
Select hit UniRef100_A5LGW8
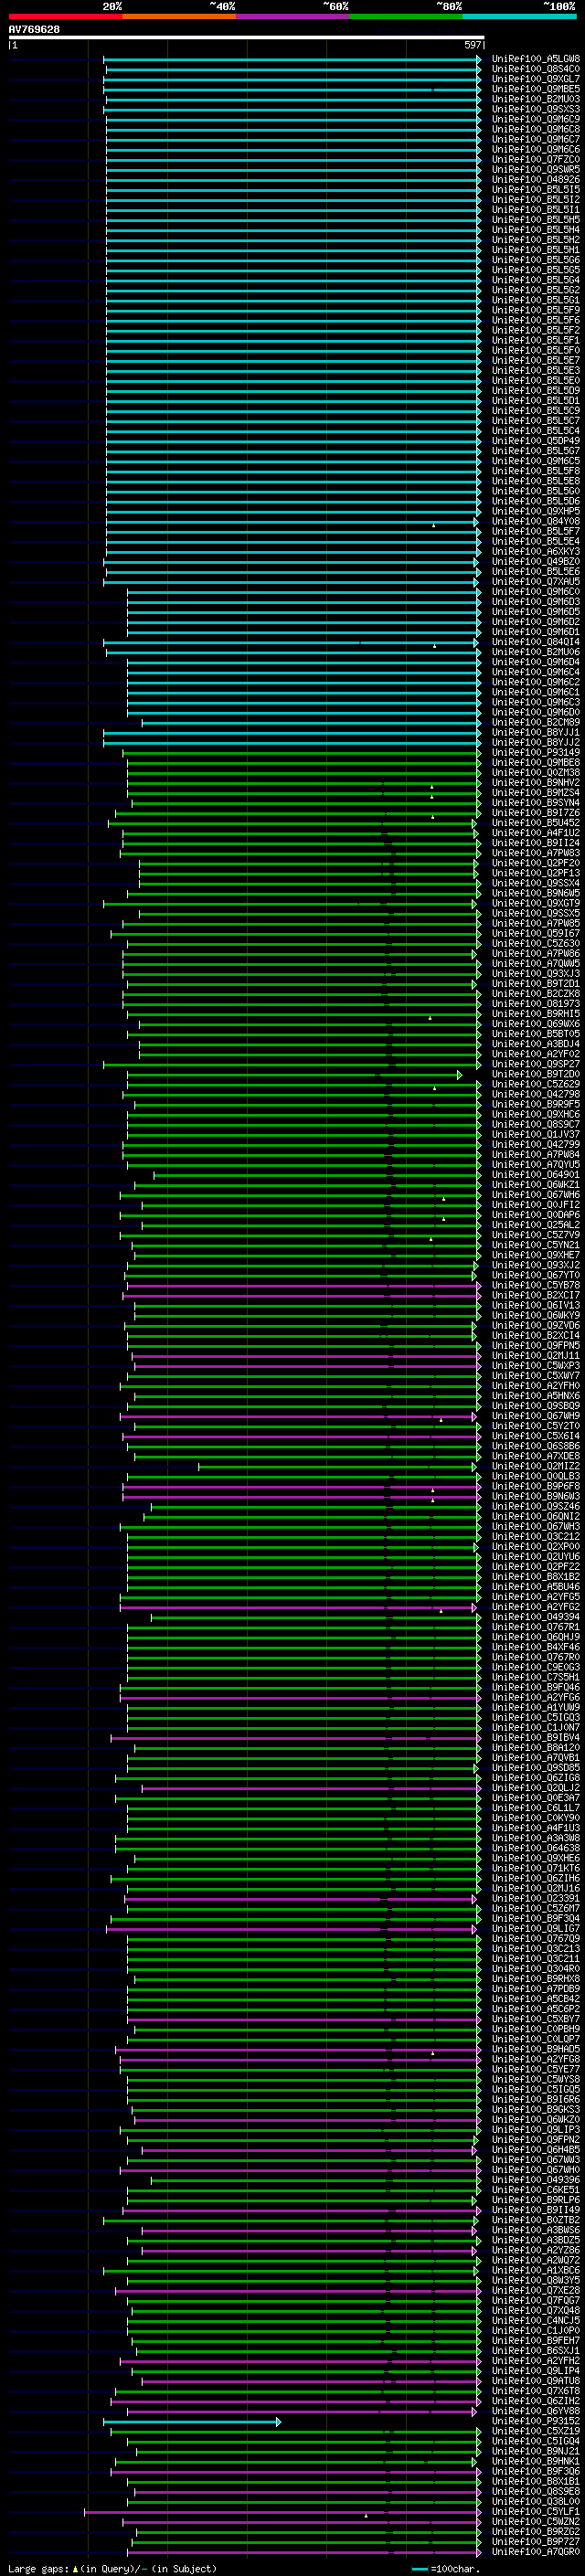536,59
